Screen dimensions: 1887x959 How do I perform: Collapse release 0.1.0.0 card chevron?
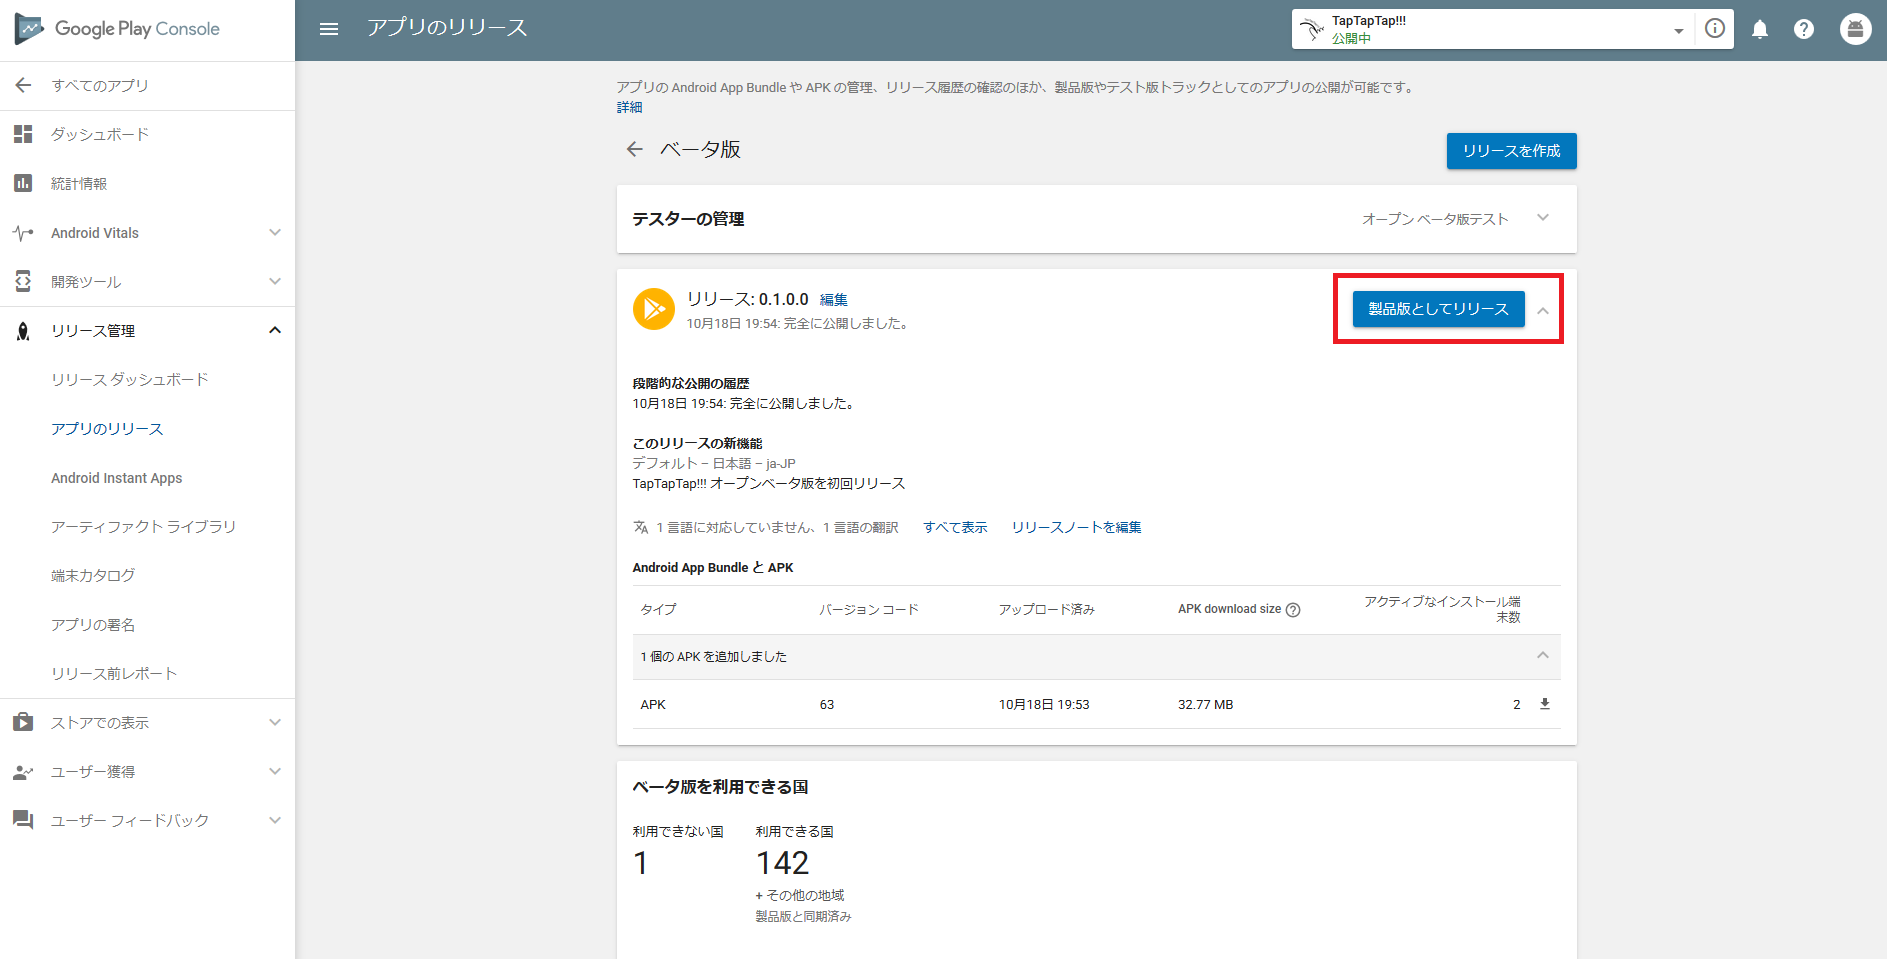click(x=1543, y=311)
